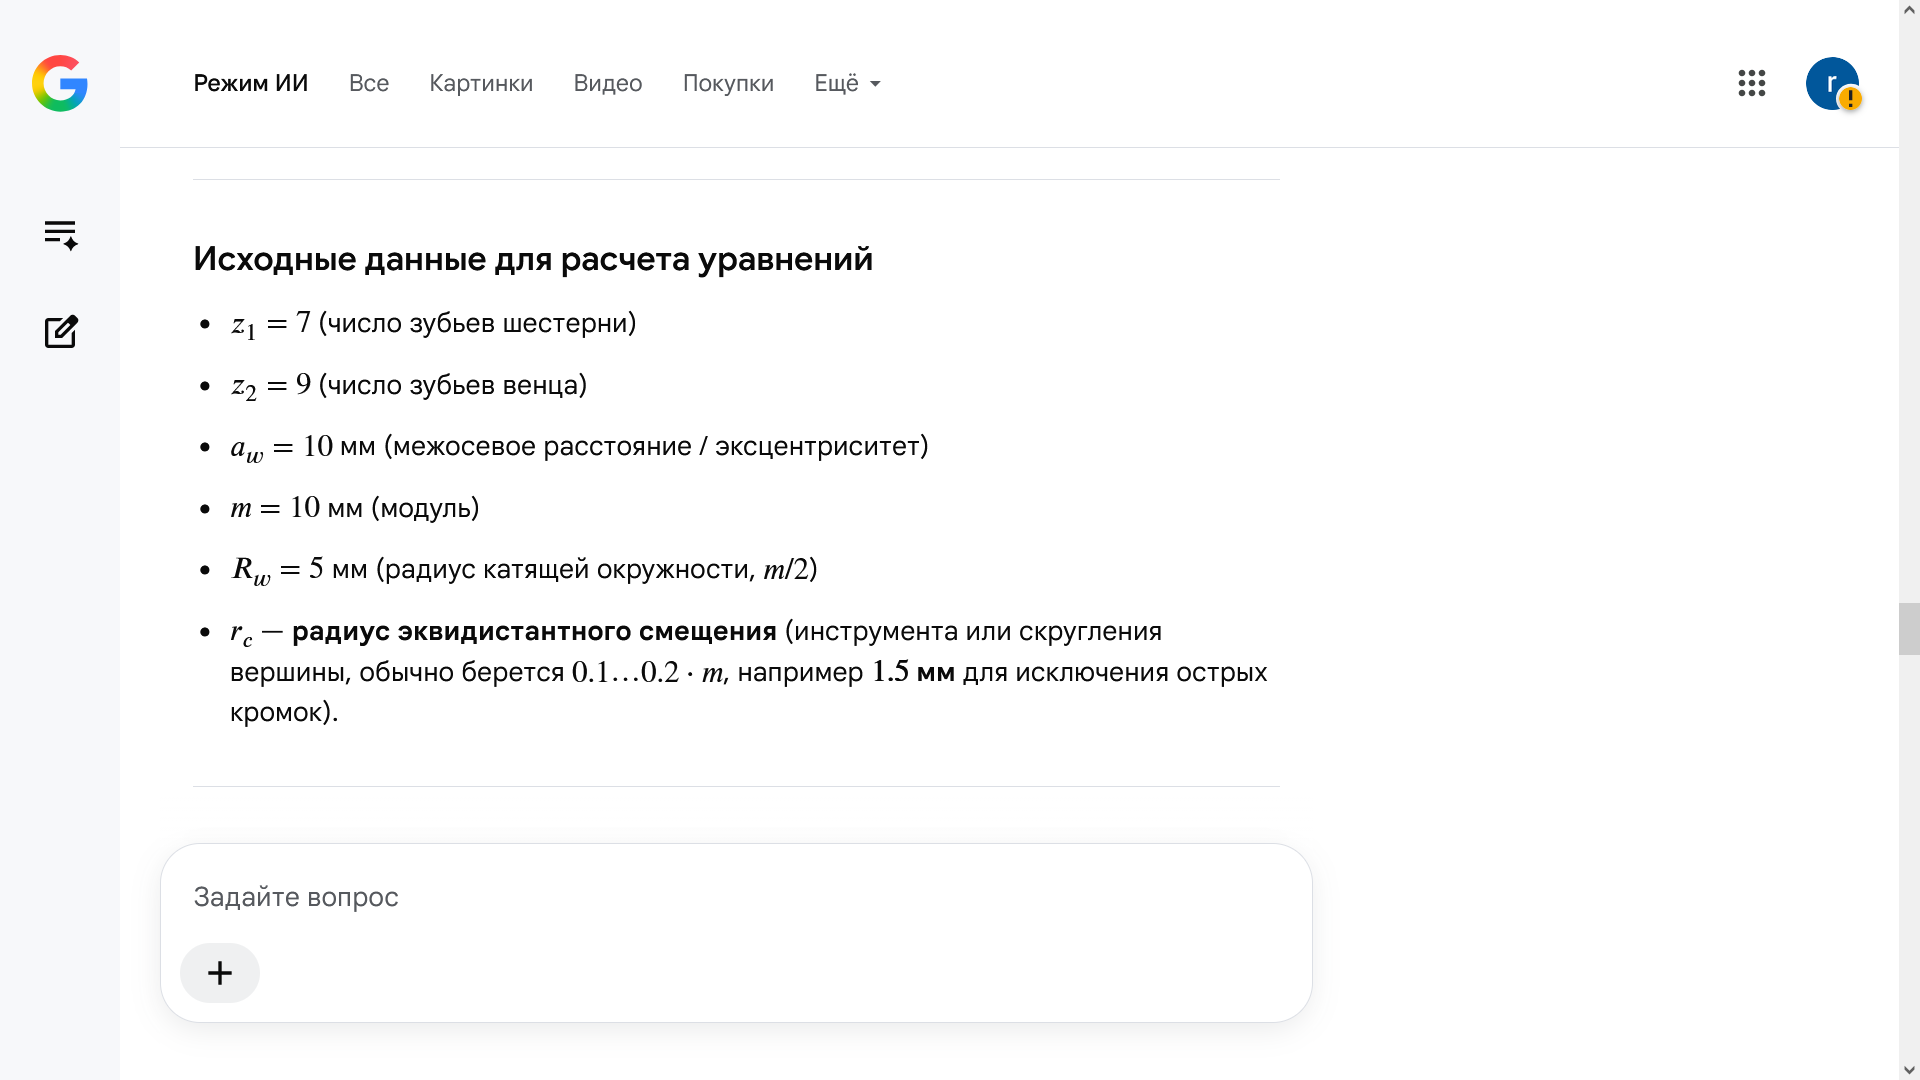This screenshot has height=1080, width=1920.
Task: Open the AI mode history list icon
Action: (x=61, y=234)
